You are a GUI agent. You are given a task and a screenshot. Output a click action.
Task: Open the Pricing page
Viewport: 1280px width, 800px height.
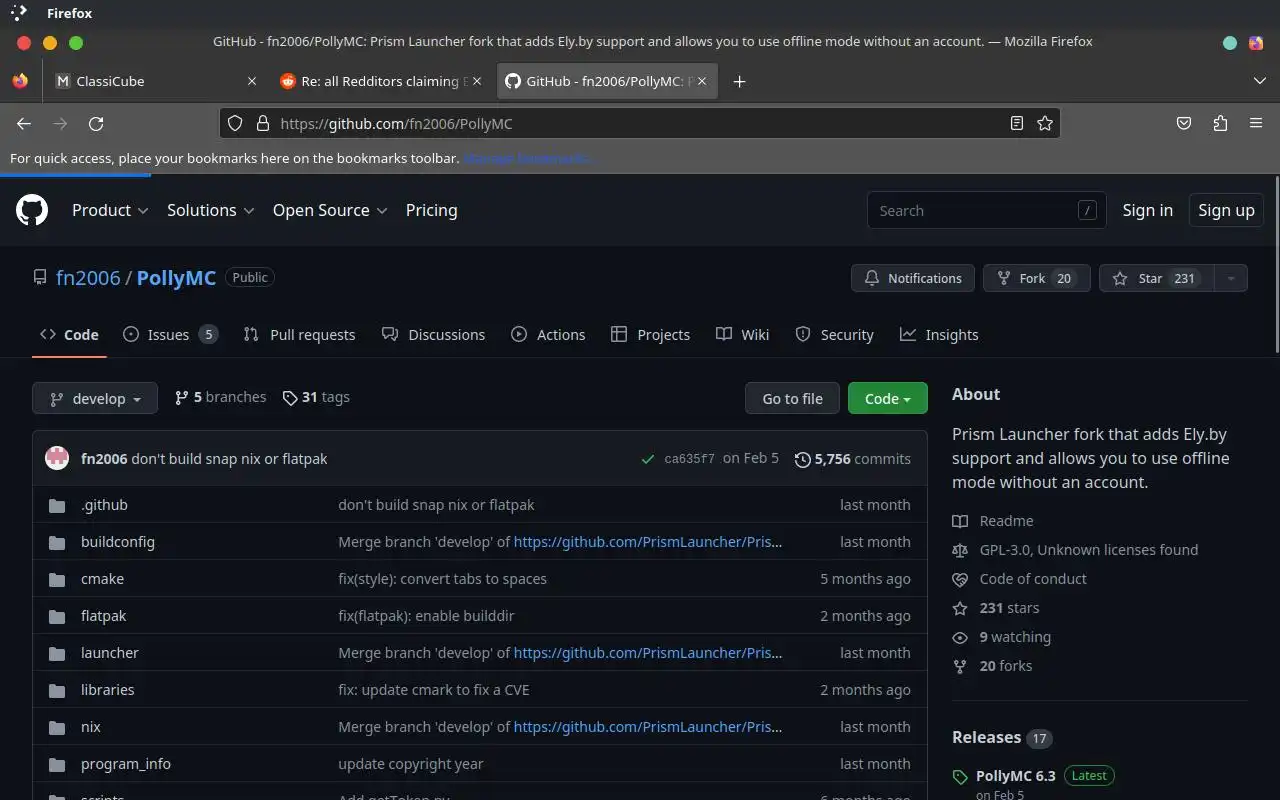click(431, 210)
